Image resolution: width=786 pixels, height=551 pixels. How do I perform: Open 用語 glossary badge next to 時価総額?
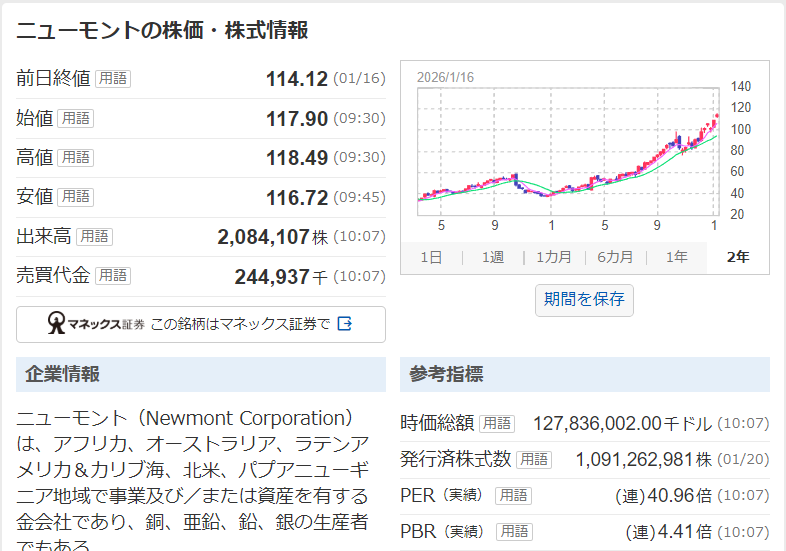(x=497, y=423)
